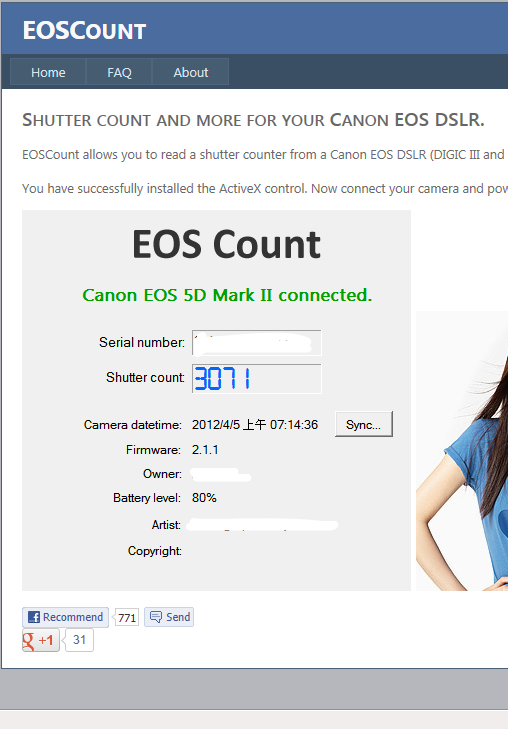
Task: Click the battery level value 80%
Action: [x=204, y=498]
